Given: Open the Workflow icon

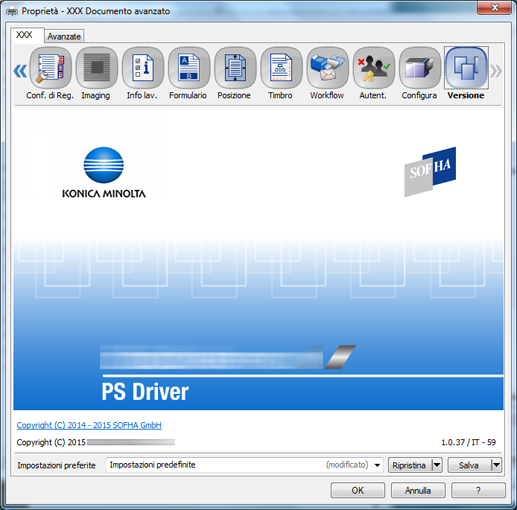Looking at the screenshot, I should coord(327,68).
